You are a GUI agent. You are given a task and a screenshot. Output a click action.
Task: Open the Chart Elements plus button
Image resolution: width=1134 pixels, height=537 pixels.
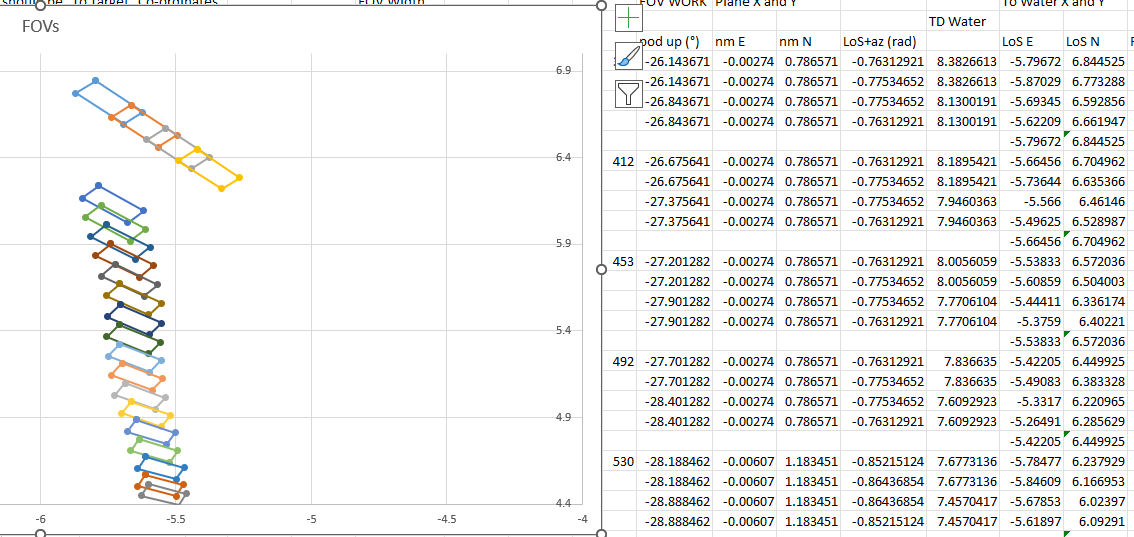pos(627,18)
